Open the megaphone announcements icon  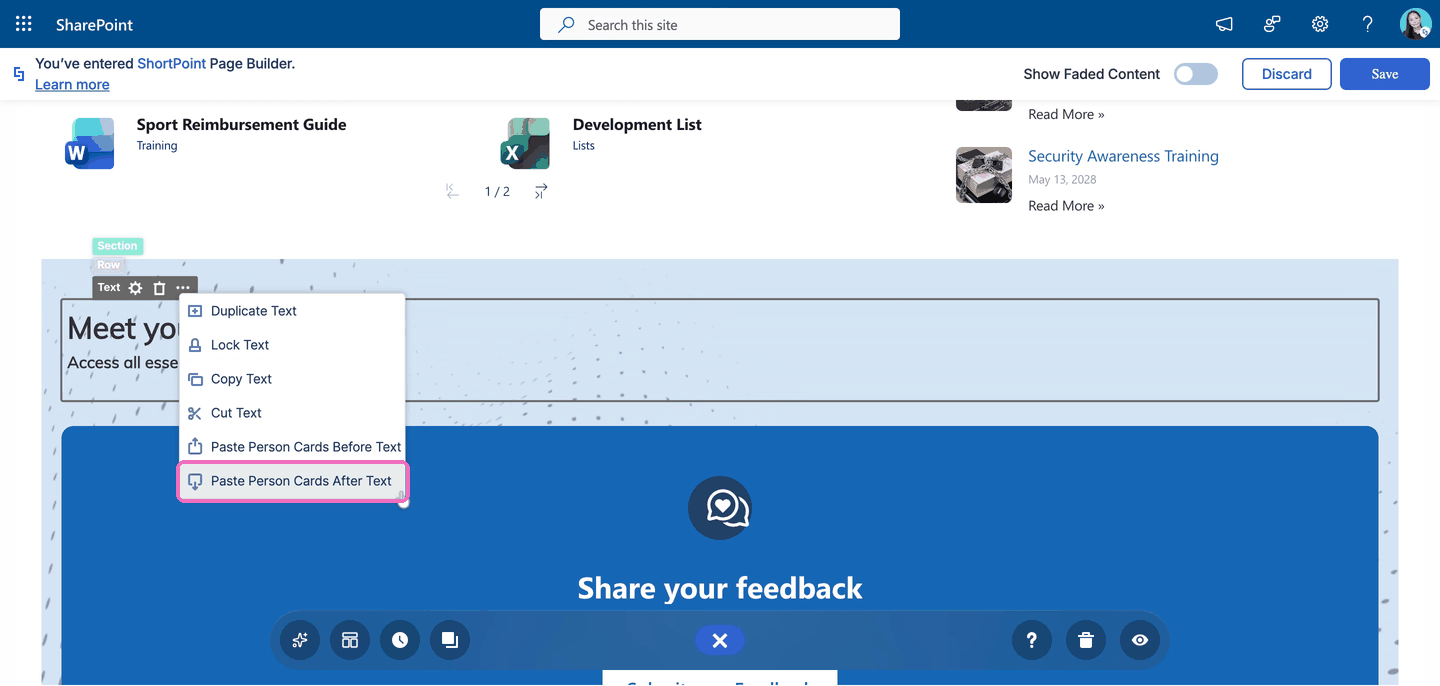click(1224, 24)
